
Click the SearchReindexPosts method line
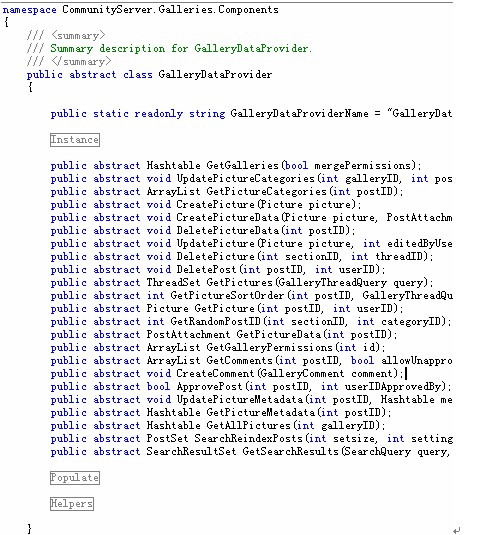(251, 438)
